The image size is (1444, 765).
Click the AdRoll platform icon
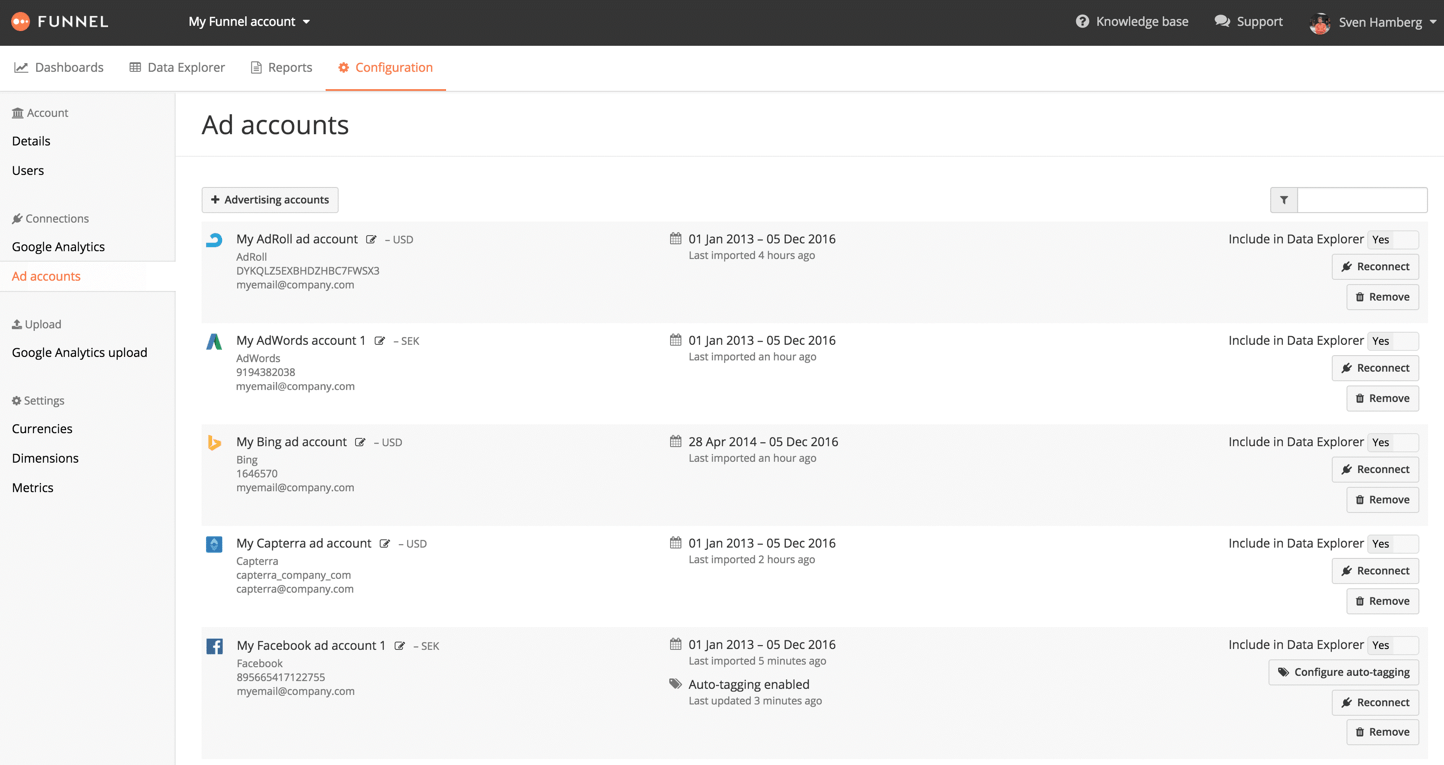pos(214,239)
